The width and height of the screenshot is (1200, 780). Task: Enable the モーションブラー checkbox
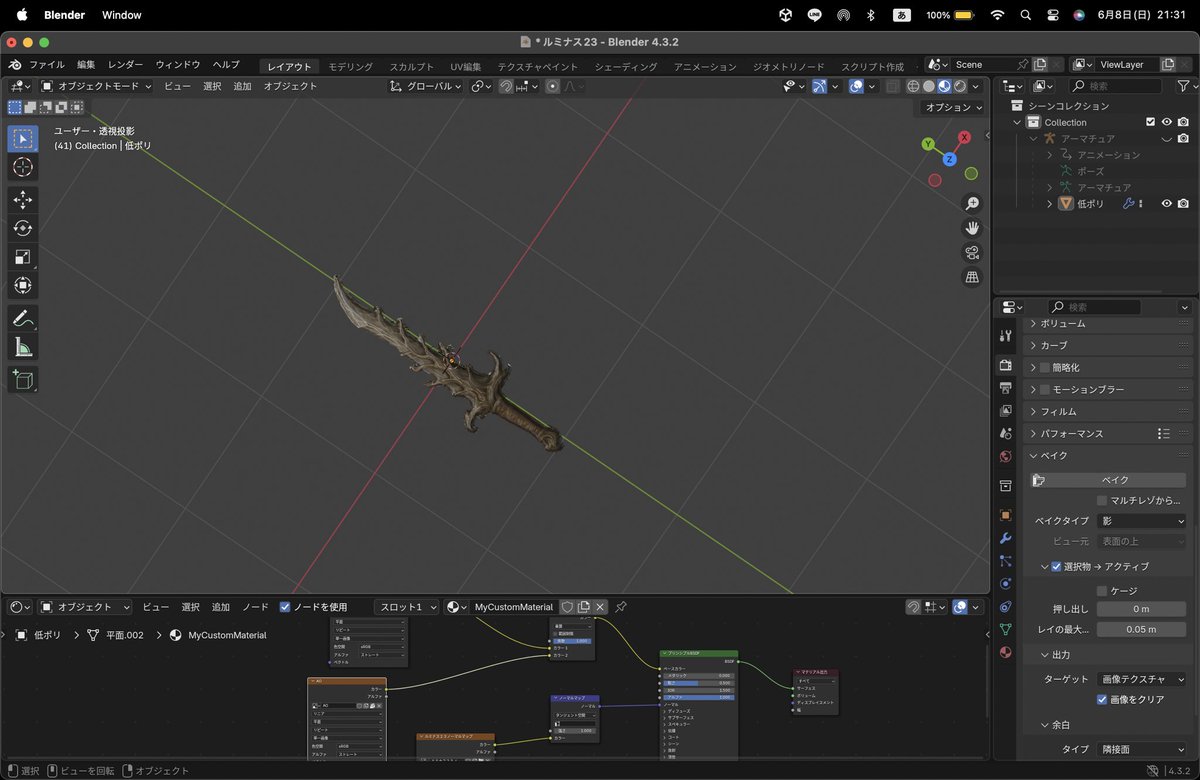[1045, 389]
